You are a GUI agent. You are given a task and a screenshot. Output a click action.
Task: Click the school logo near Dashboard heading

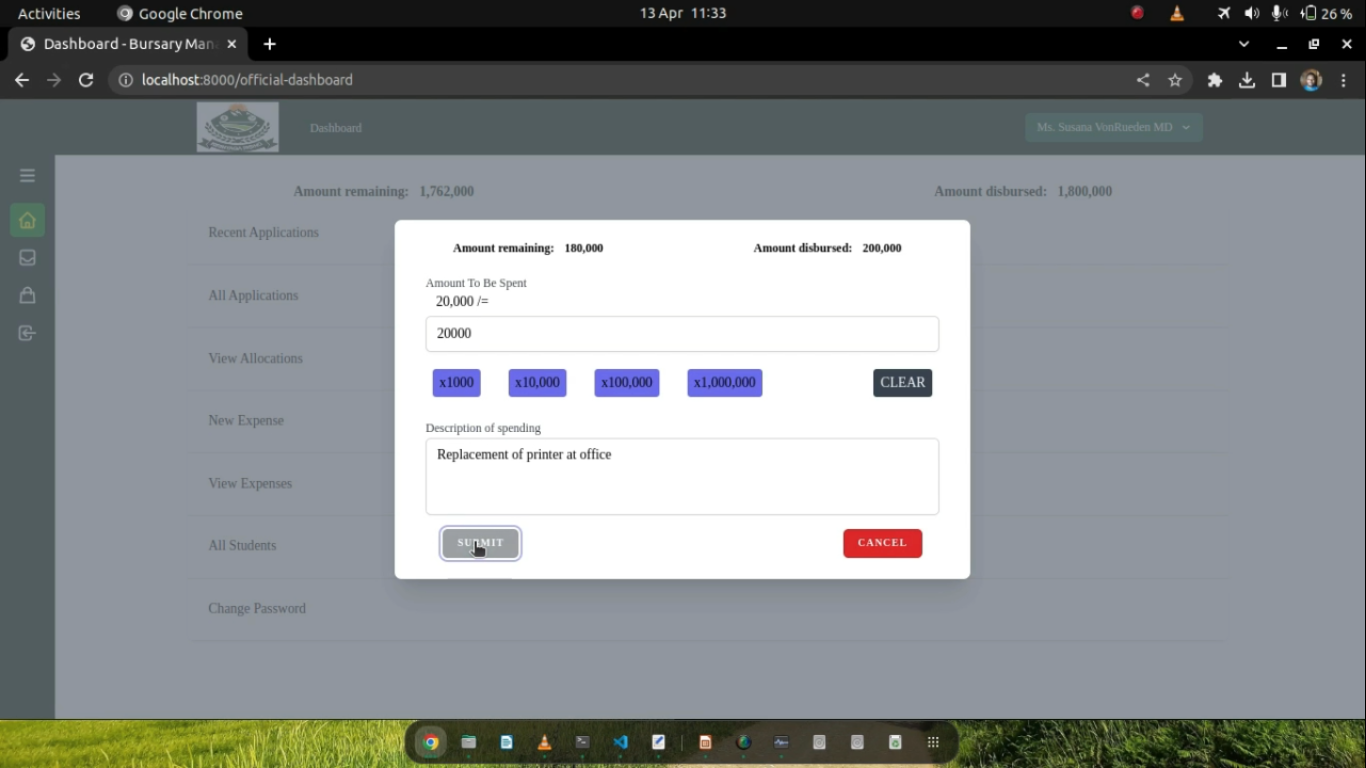[237, 127]
